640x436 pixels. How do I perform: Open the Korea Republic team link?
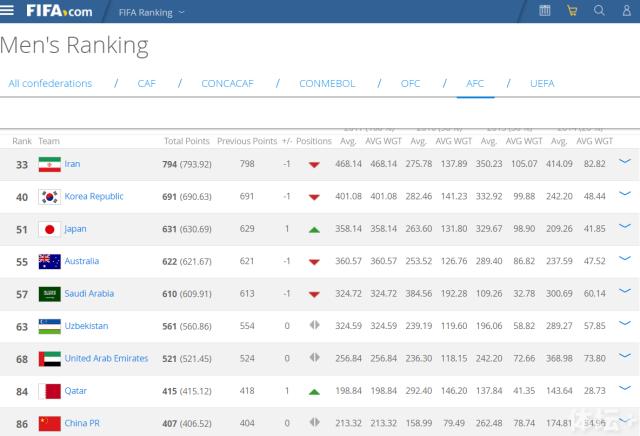(x=94, y=197)
